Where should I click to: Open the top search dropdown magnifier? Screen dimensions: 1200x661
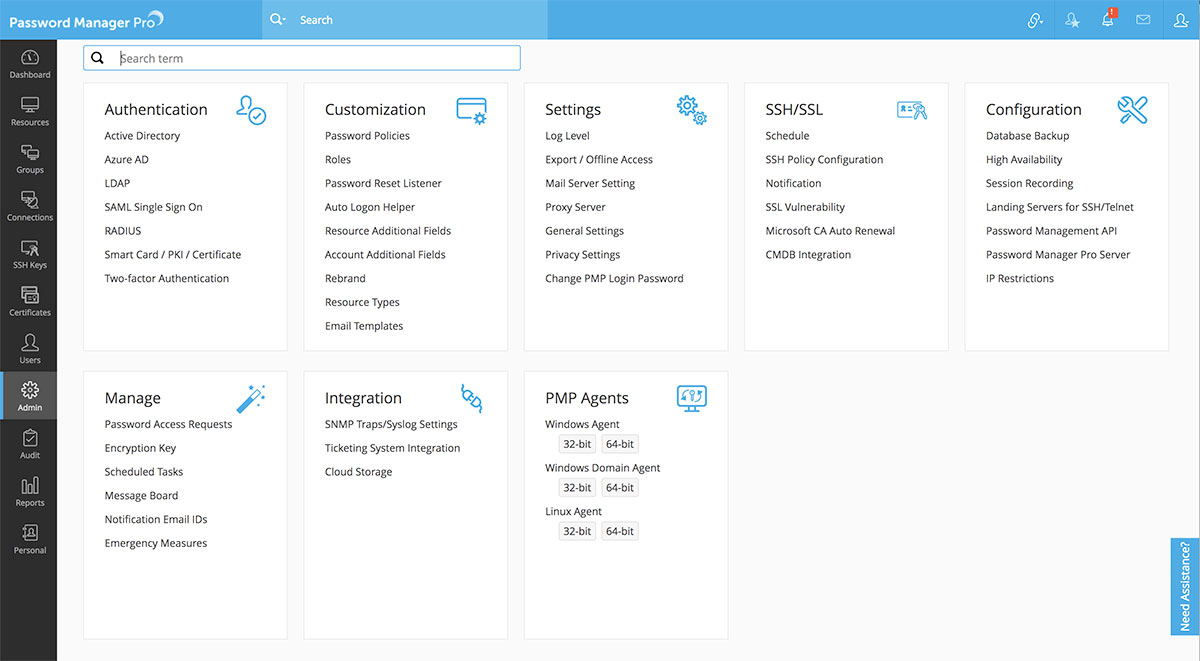tap(277, 20)
